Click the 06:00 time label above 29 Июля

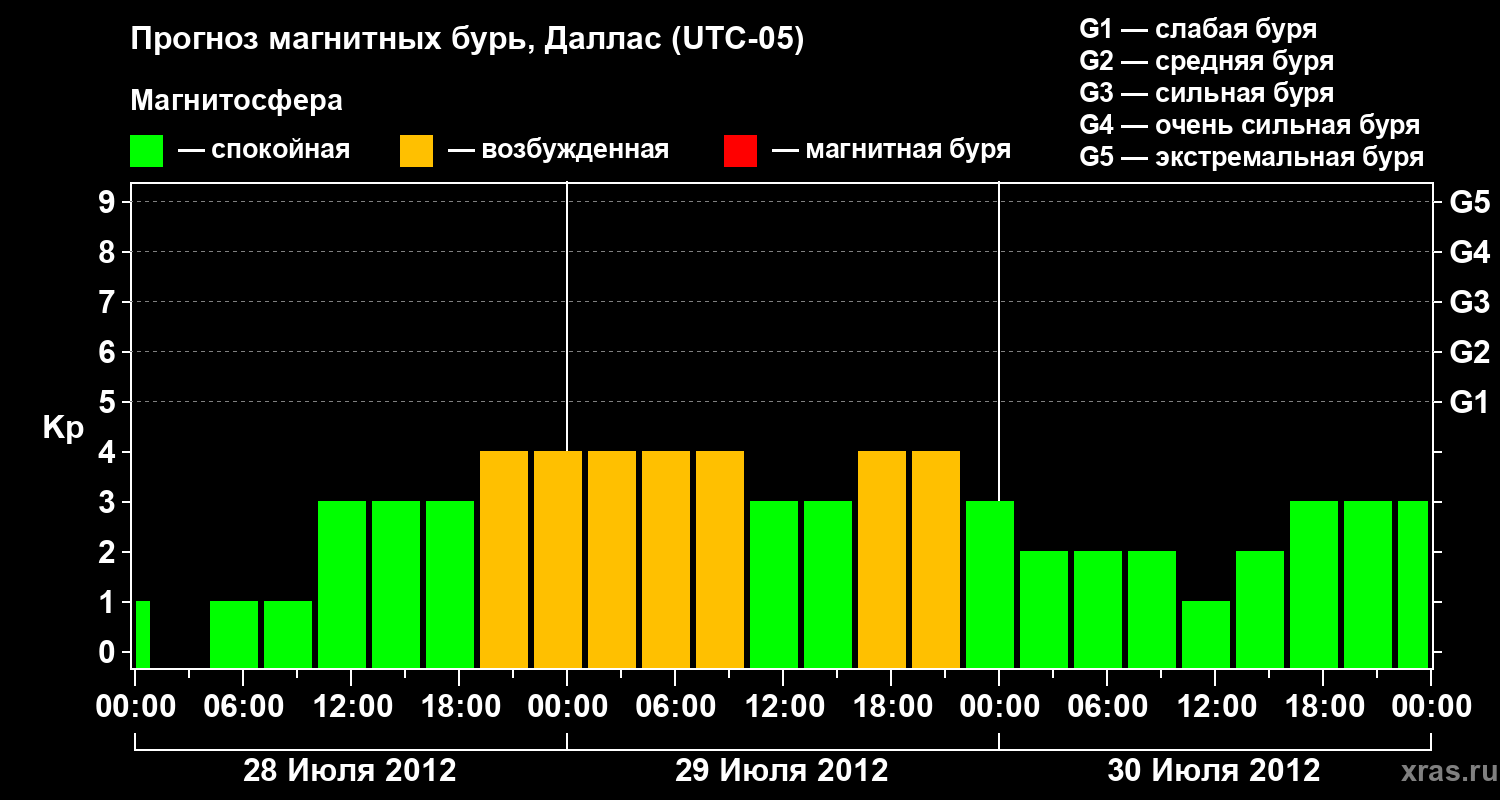tap(674, 707)
